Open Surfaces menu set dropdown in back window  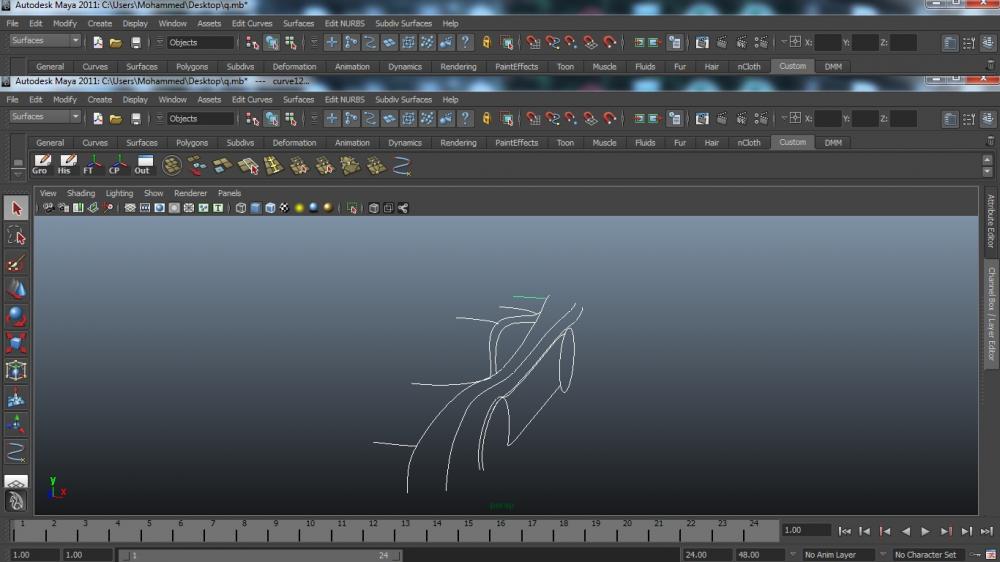click(45, 41)
